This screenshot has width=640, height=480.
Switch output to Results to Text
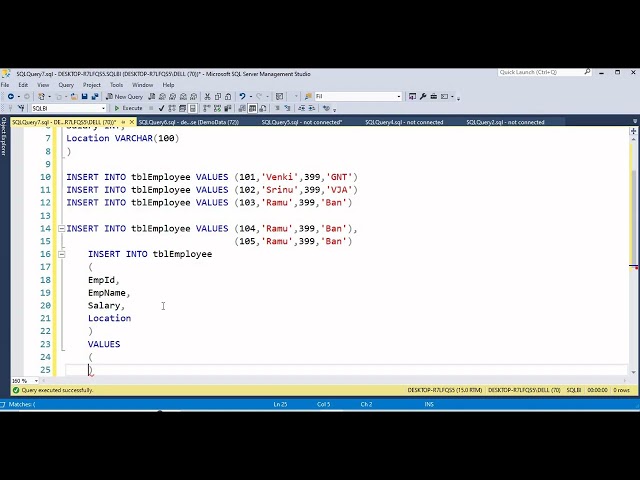point(242,108)
